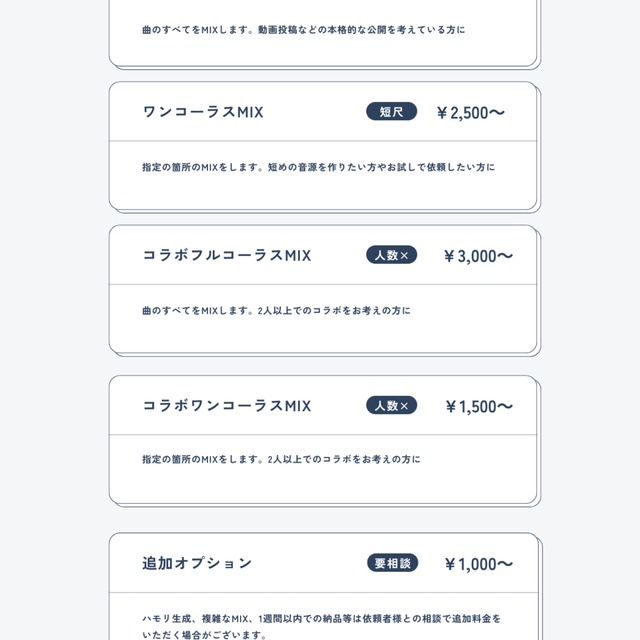This screenshot has width=640, height=640.
Task: Open the コラボワンコーラスMIX plan title
Action: 227,406
